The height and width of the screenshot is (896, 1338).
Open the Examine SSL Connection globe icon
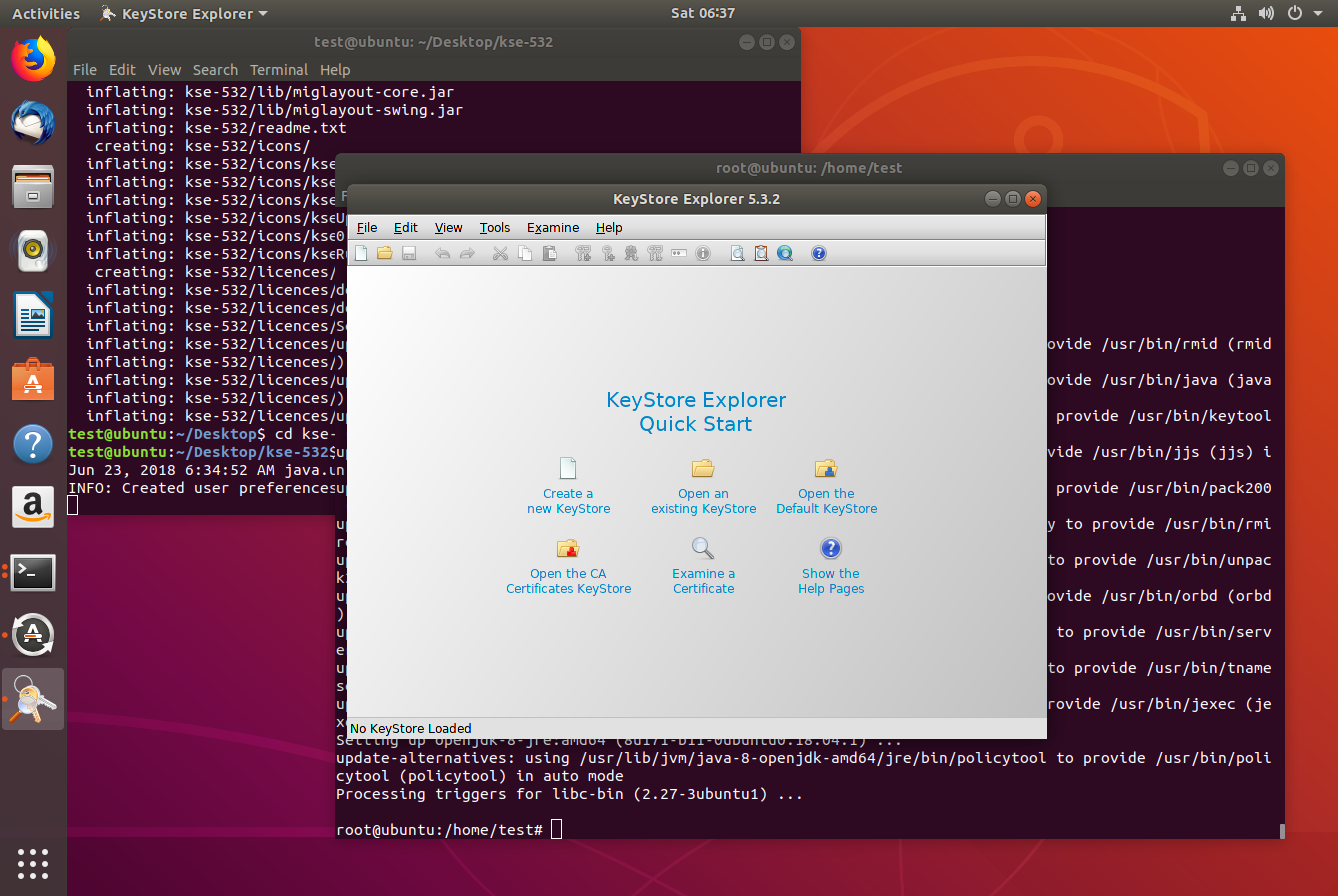coord(785,253)
